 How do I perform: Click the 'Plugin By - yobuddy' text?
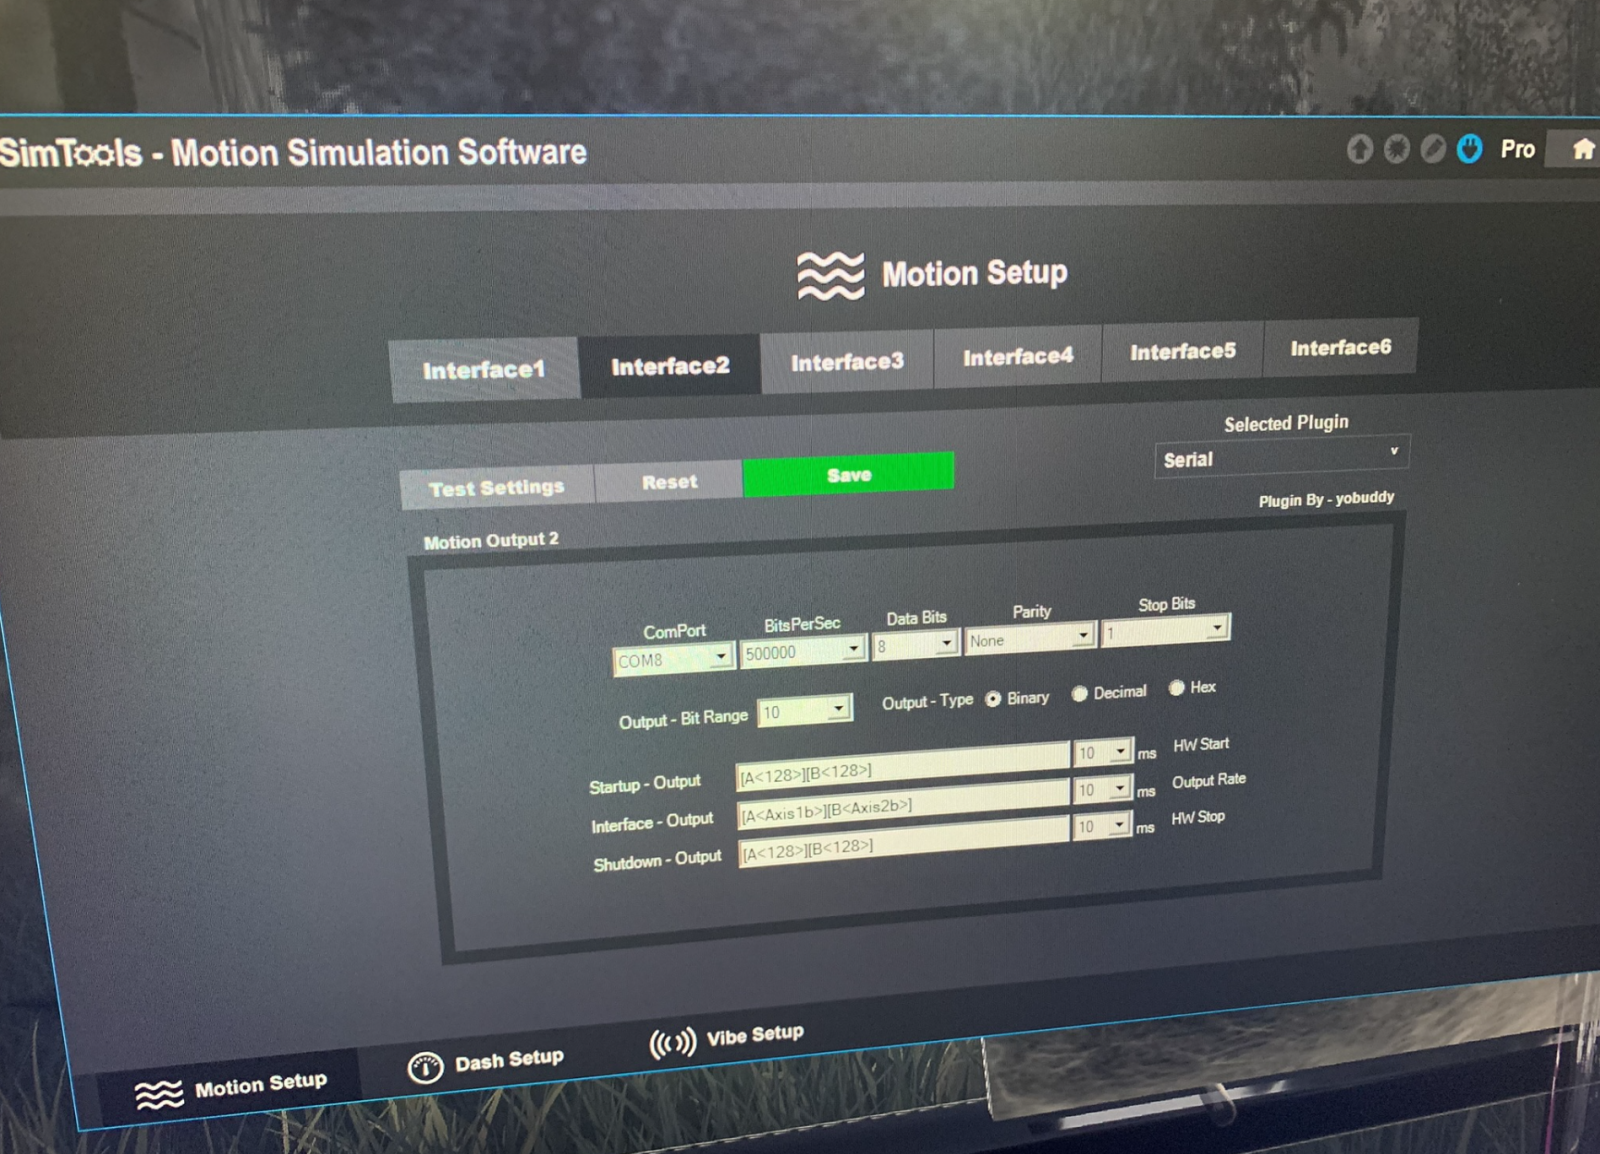click(x=1326, y=498)
